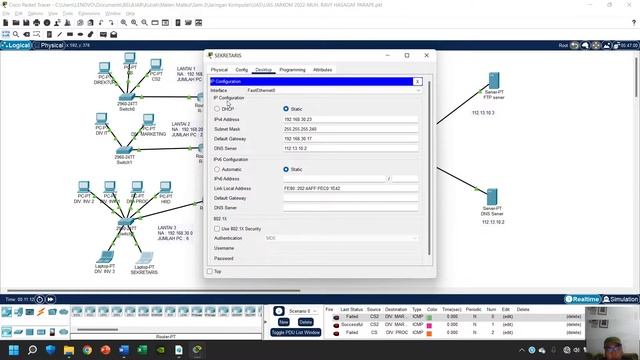Choose the Draw Line tool
Screen dimensions: 640x360
tap(60, 34)
